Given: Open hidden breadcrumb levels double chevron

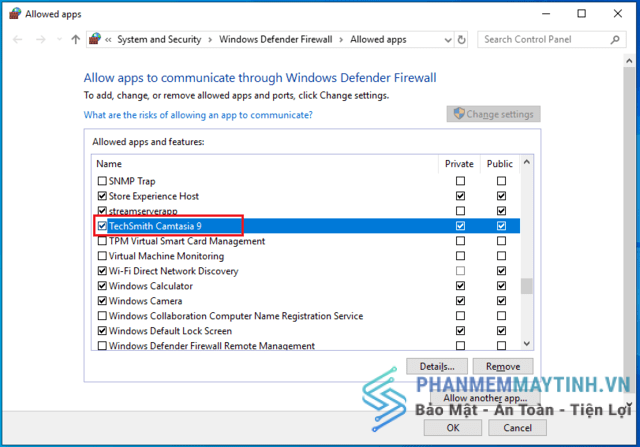Looking at the screenshot, I should pyautogui.click(x=108, y=40).
